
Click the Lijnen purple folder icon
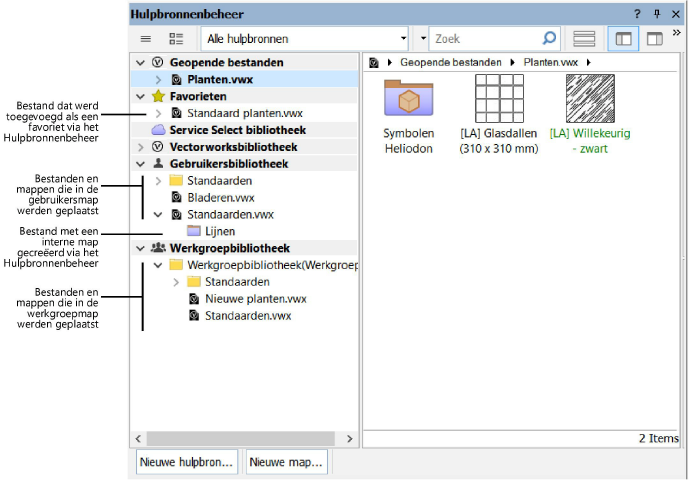click(x=194, y=231)
